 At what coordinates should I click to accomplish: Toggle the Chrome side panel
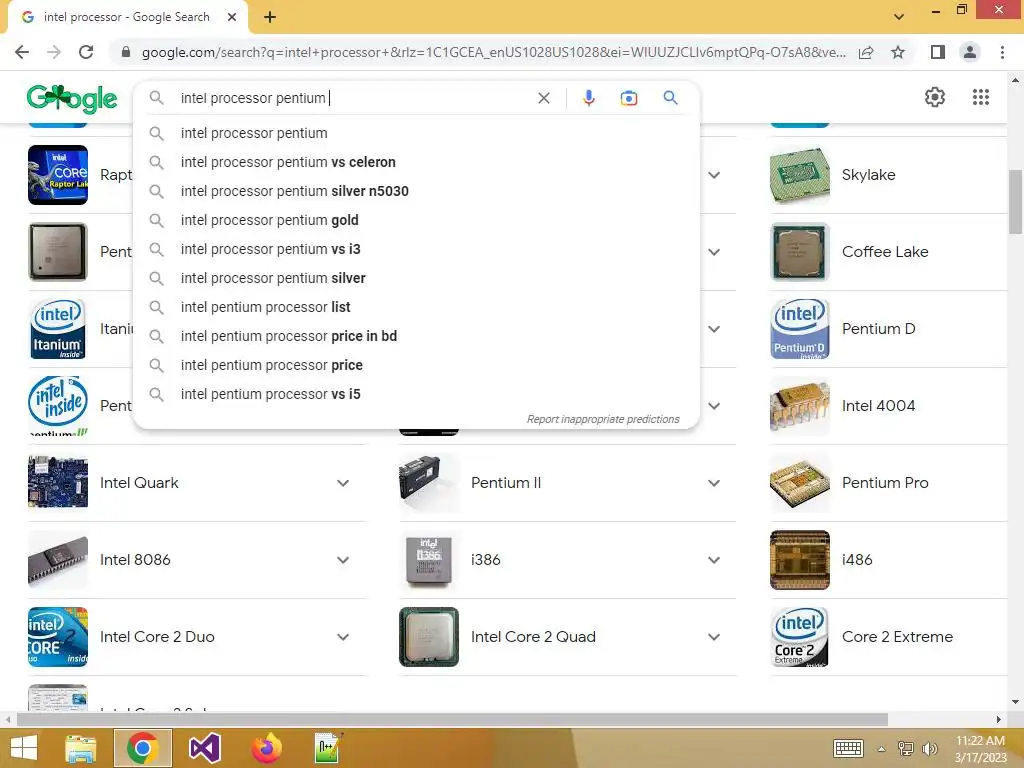(x=937, y=52)
